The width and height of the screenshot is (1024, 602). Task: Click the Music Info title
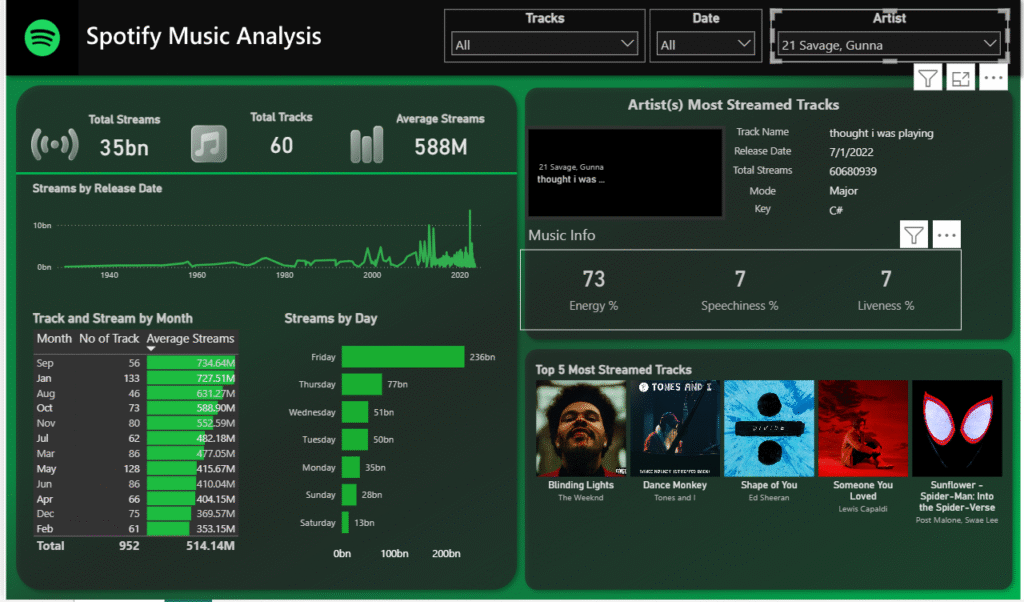[562, 235]
